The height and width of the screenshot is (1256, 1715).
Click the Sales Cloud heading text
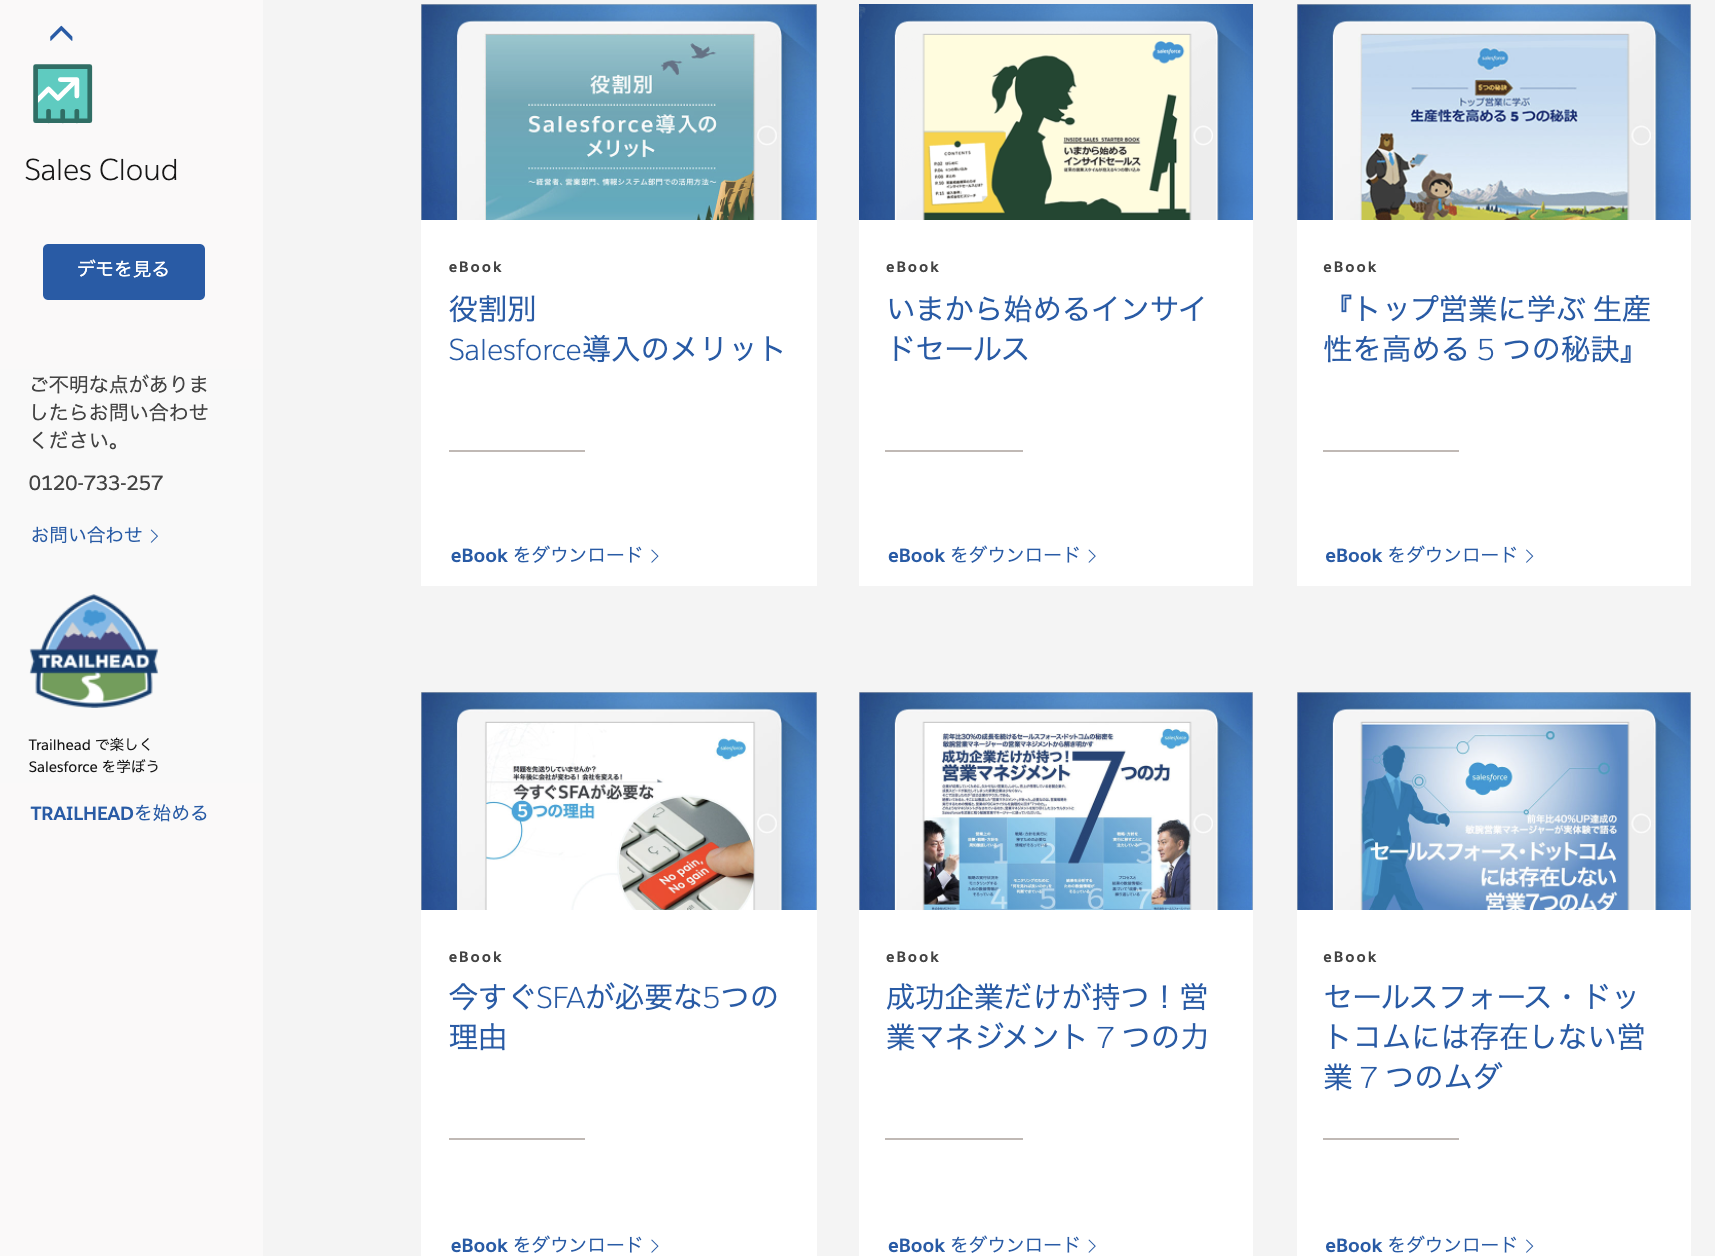click(x=101, y=170)
